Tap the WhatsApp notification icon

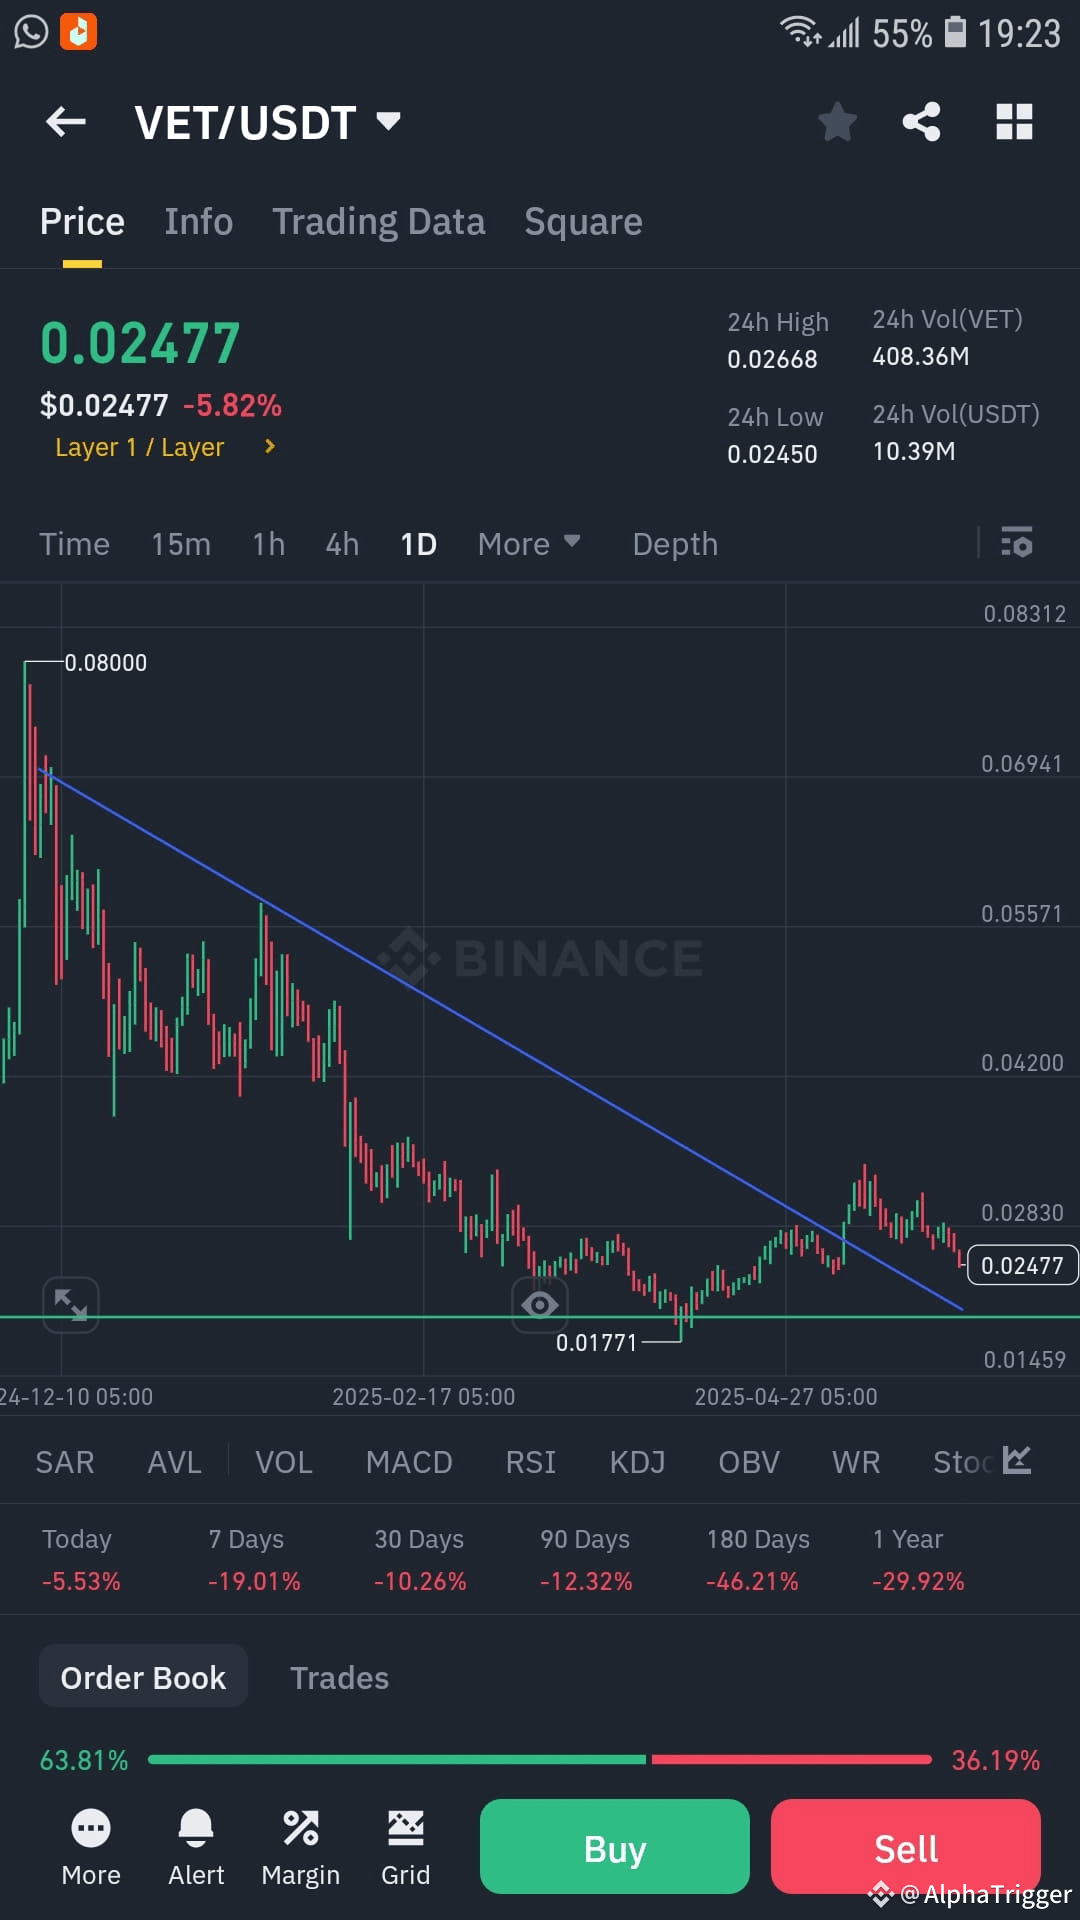pyautogui.click(x=31, y=31)
